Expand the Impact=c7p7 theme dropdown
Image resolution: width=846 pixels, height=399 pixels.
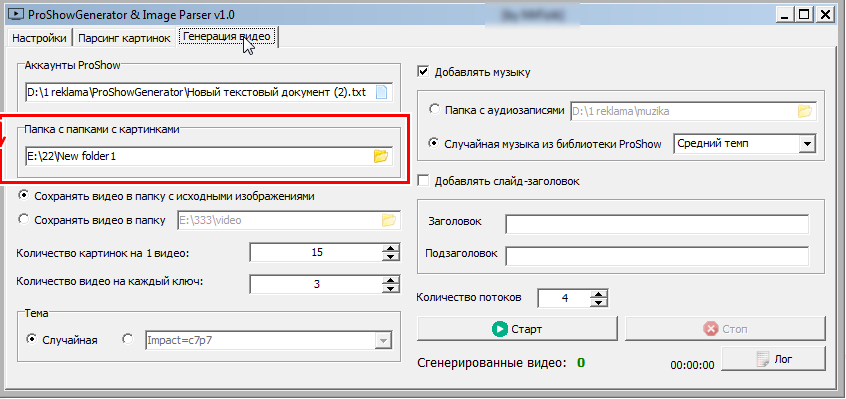[x=383, y=340]
